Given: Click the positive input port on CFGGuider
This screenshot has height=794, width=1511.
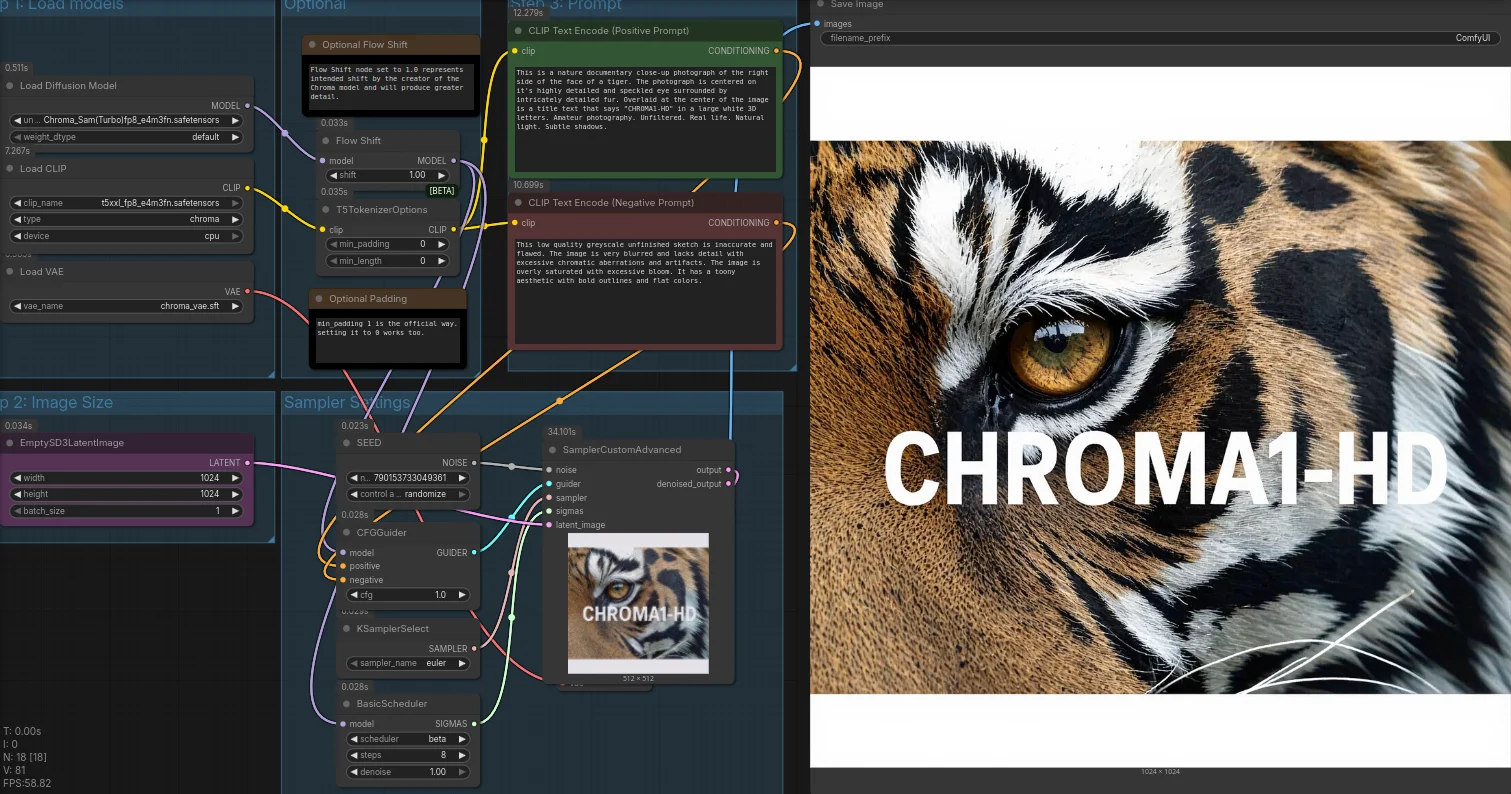Looking at the screenshot, I should (x=343, y=566).
